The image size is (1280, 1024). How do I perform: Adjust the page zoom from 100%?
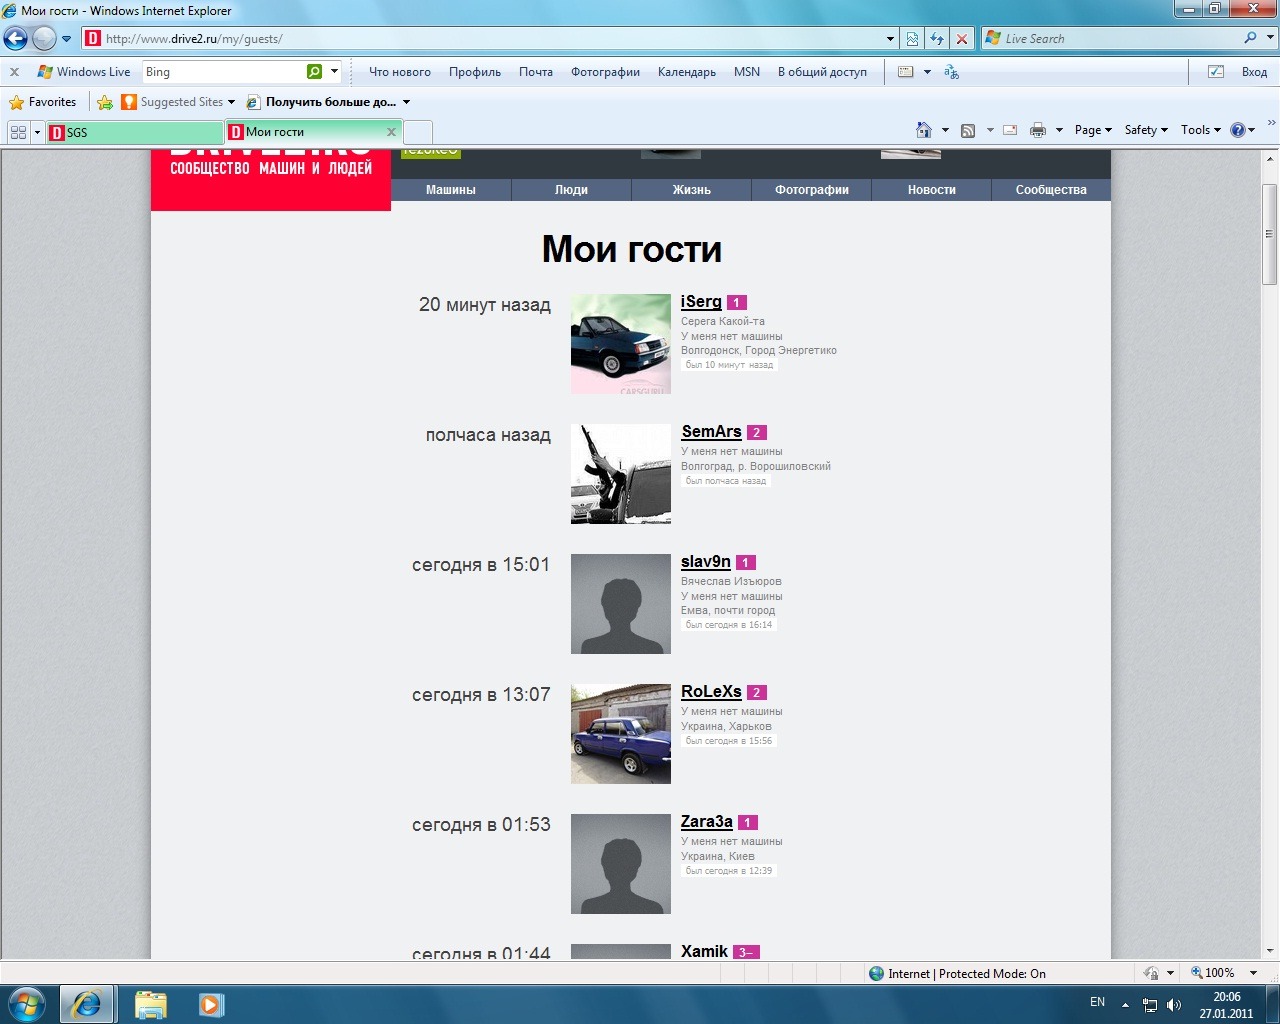pos(1221,972)
